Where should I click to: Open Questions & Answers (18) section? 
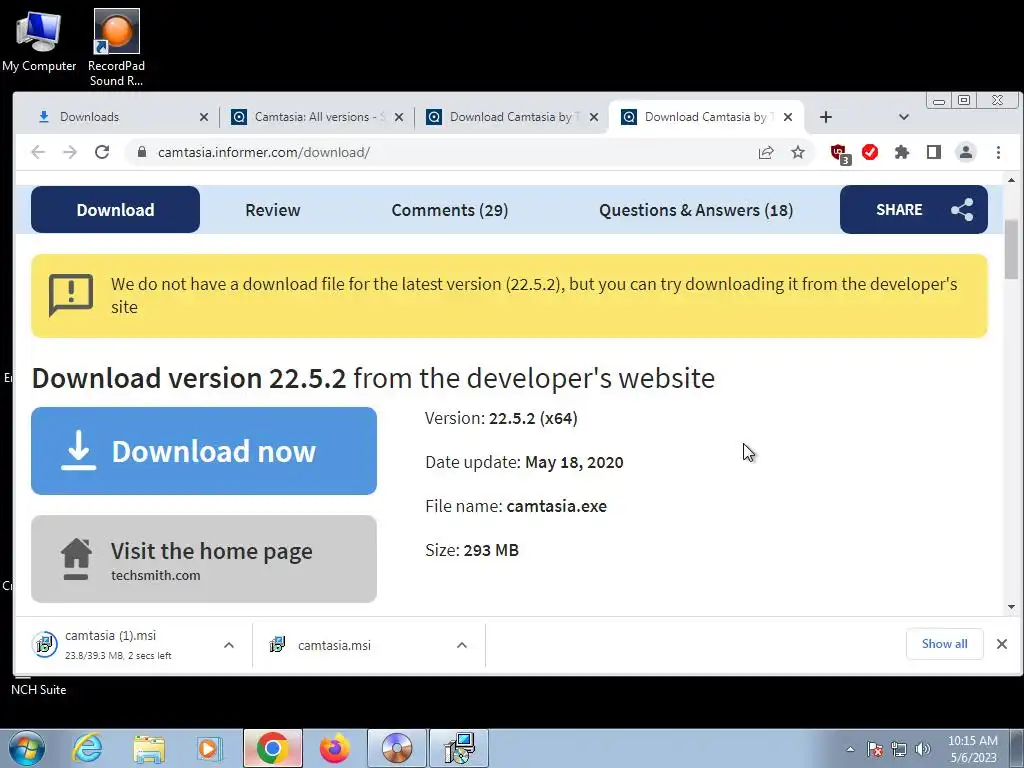coord(696,210)
